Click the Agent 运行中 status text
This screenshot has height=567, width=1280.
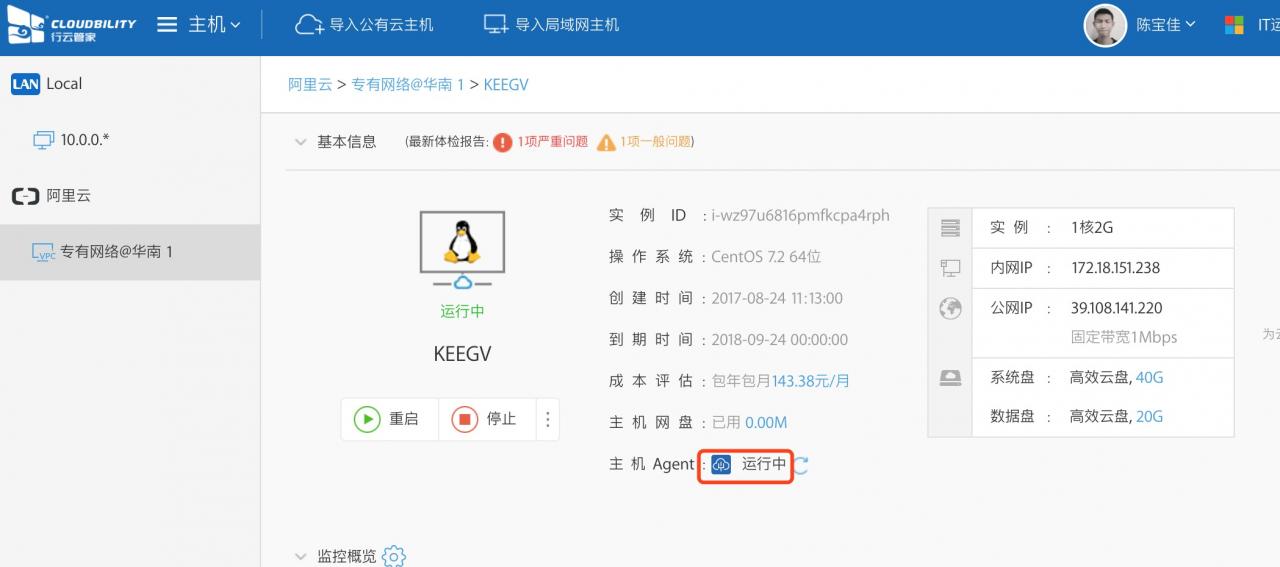764,464
